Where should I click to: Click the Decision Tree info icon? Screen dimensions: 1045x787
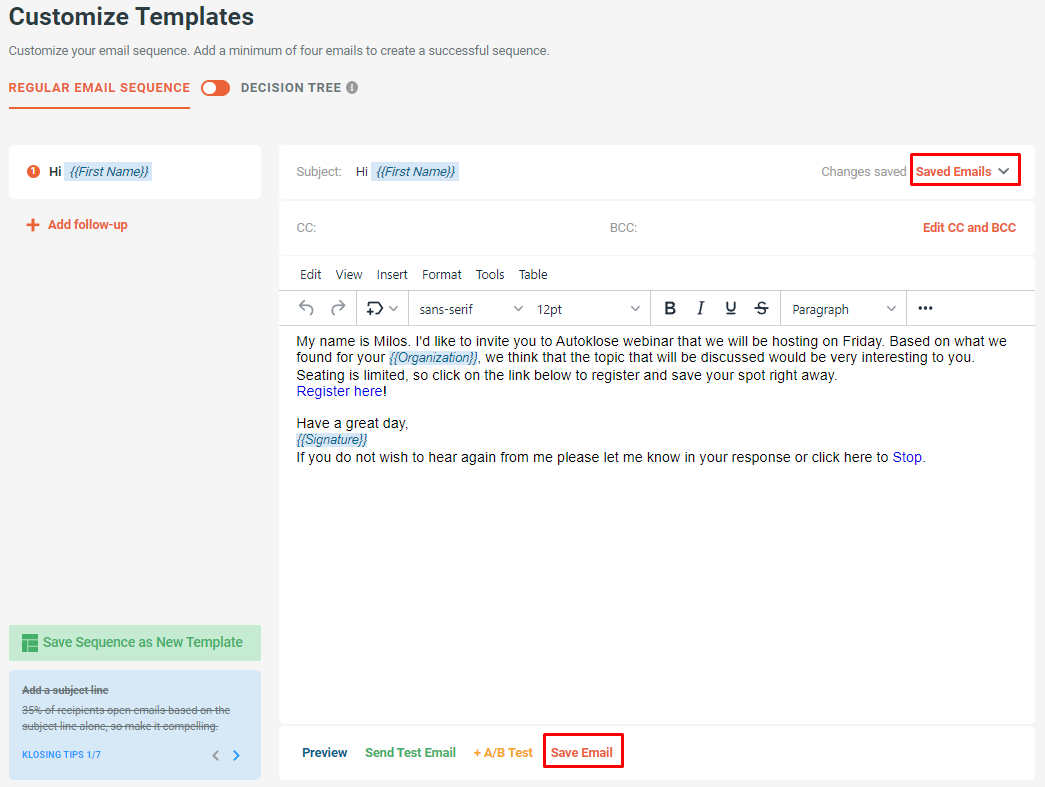tap(350, 88)
